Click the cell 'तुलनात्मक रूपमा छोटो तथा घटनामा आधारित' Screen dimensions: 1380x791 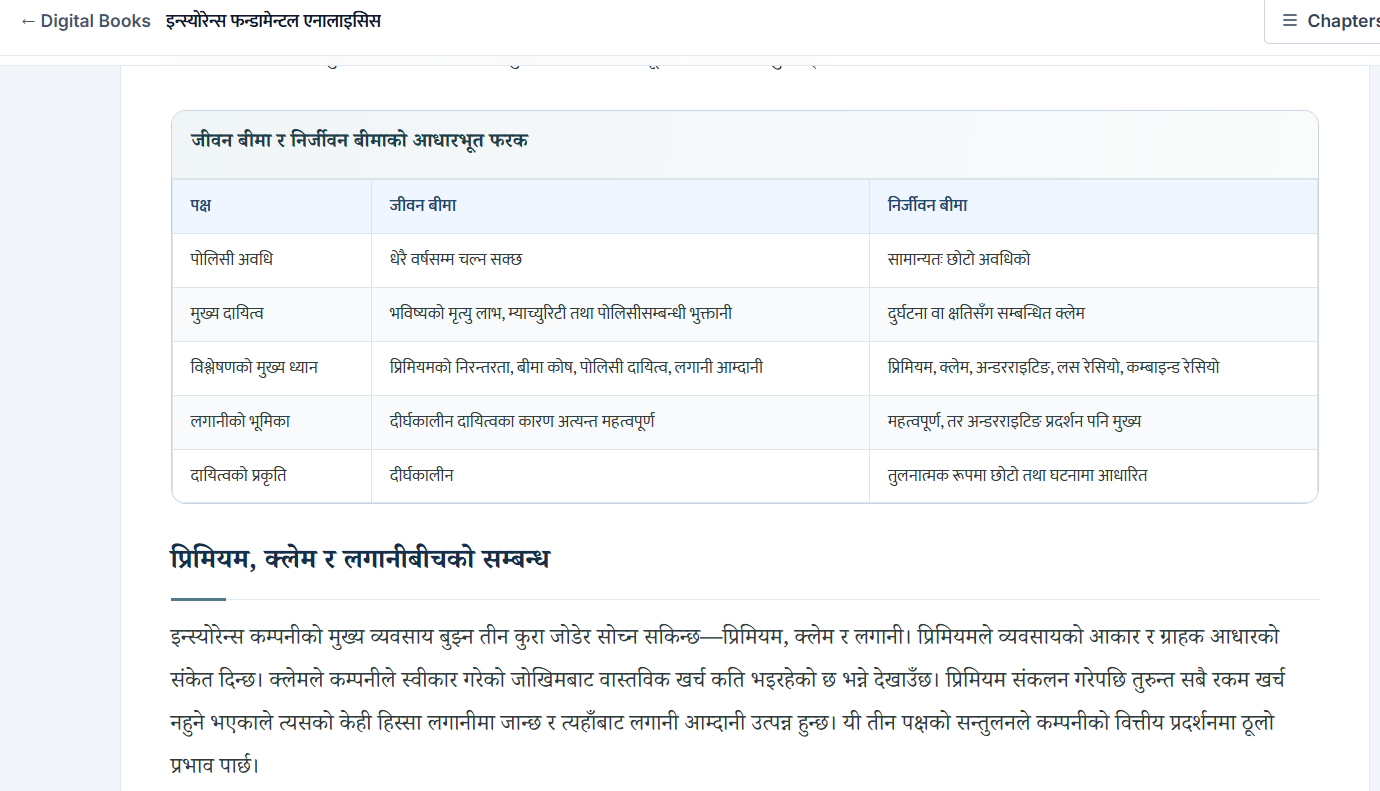pyautogui.click(x=1093, y=476)
